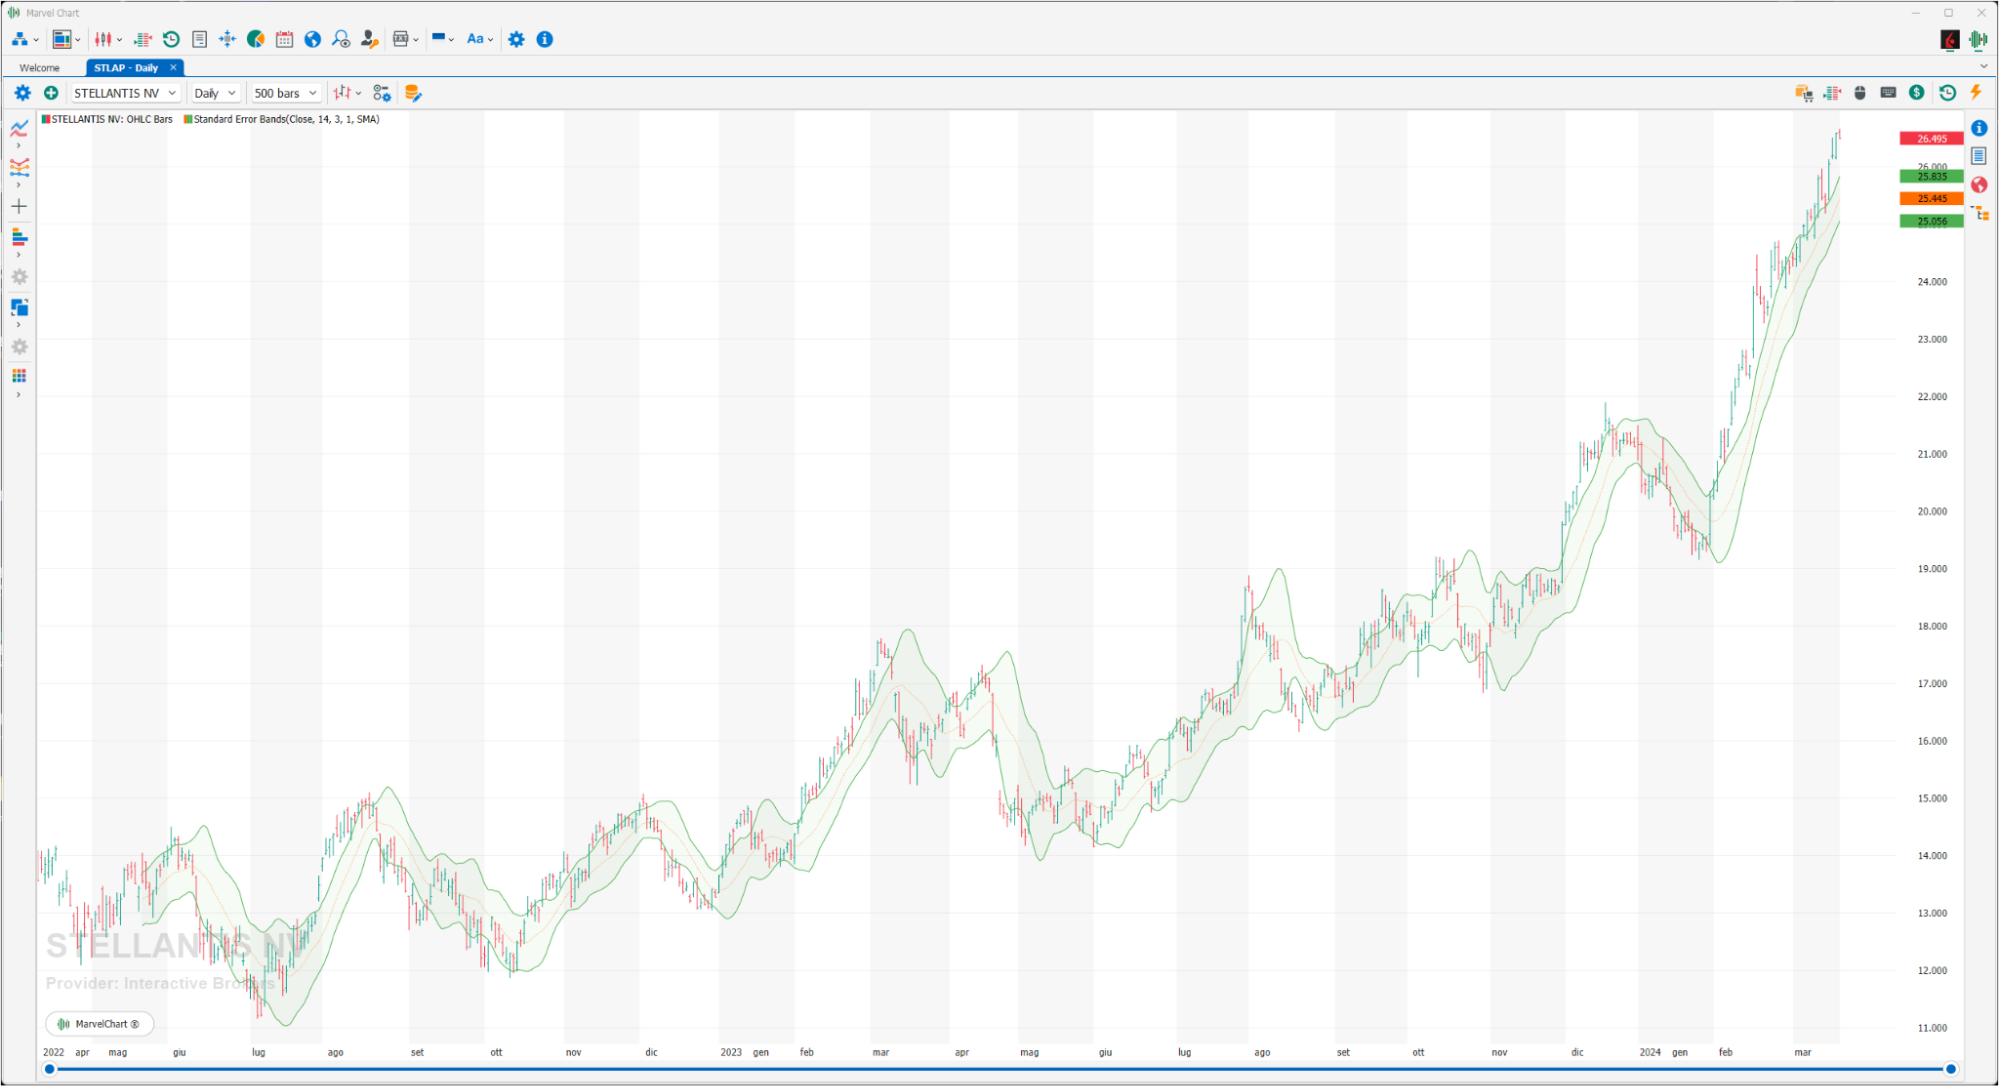
Task: Click the MarvelChart ® button
Action: click(99, 1024)
